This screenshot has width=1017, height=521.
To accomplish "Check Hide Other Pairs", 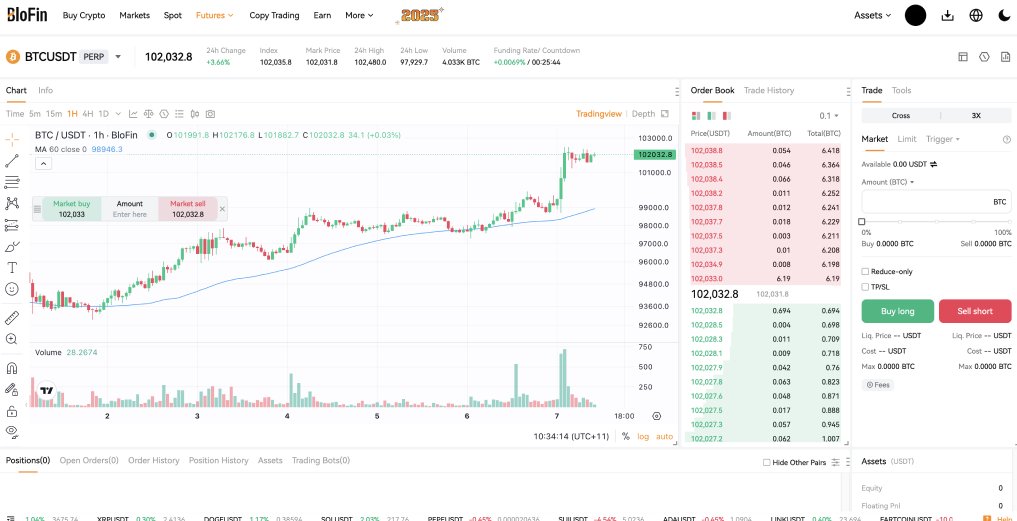I will (767, 463).
